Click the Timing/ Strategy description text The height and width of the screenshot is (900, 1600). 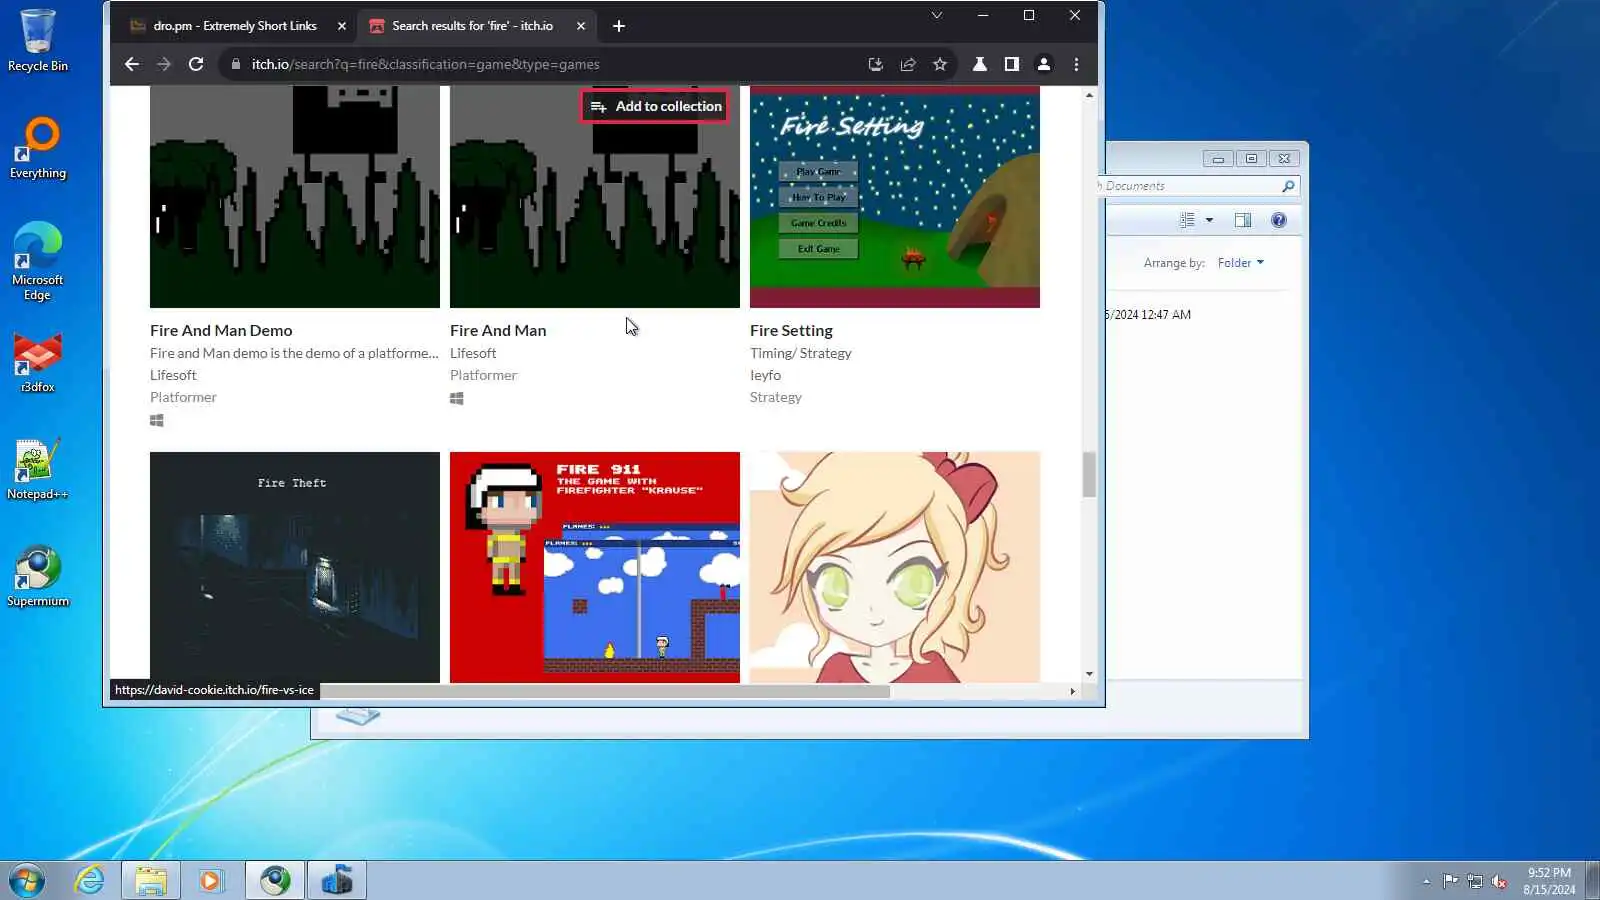coord(801,353)
